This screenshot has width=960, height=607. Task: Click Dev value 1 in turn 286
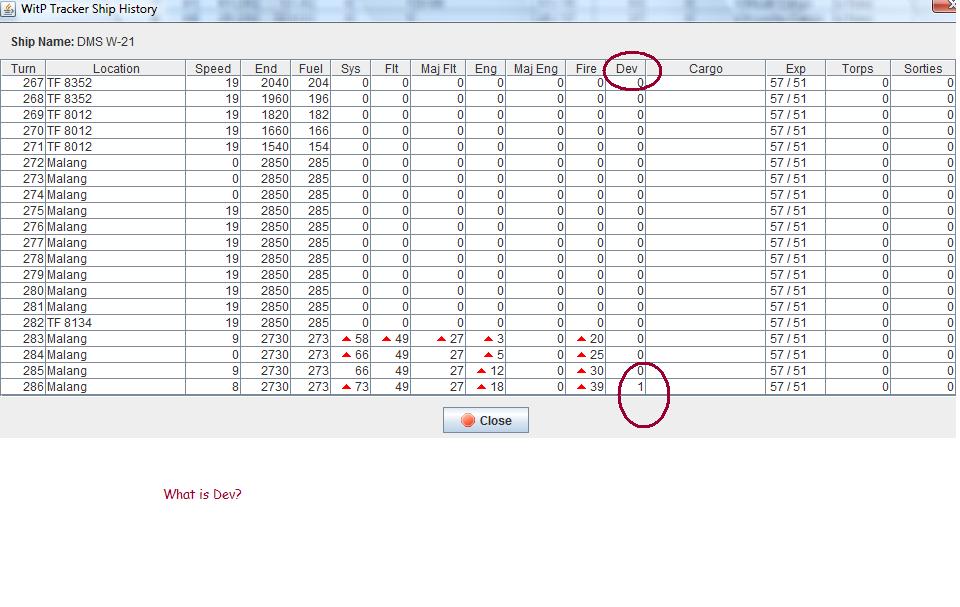(x=626, y=386)
